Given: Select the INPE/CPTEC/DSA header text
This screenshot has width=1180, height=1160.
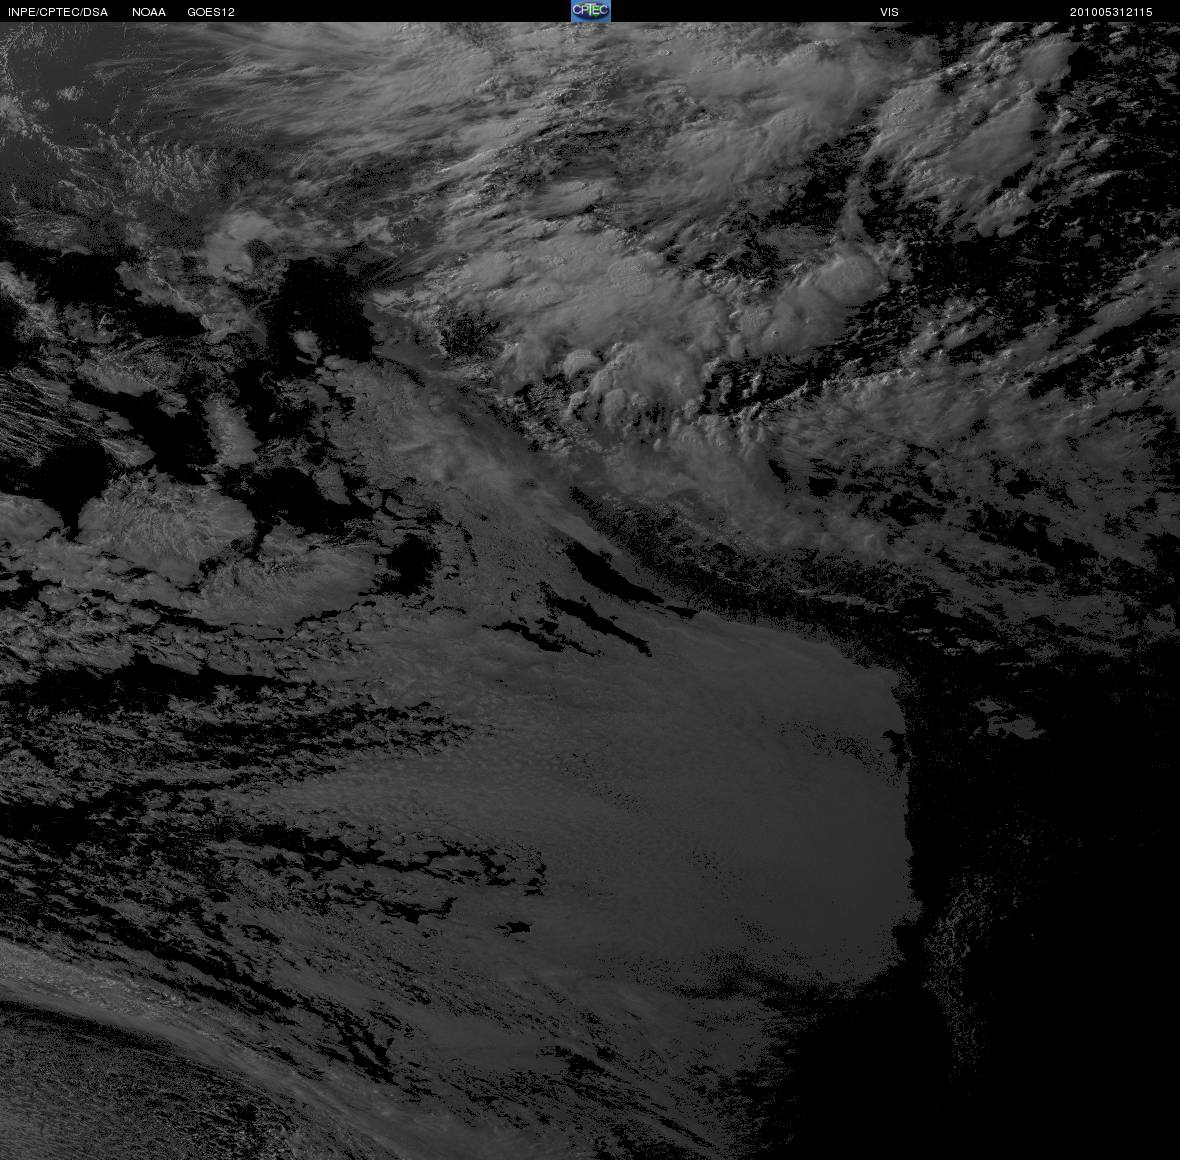Looking at the screenshot, I should [x=58, y=12].
